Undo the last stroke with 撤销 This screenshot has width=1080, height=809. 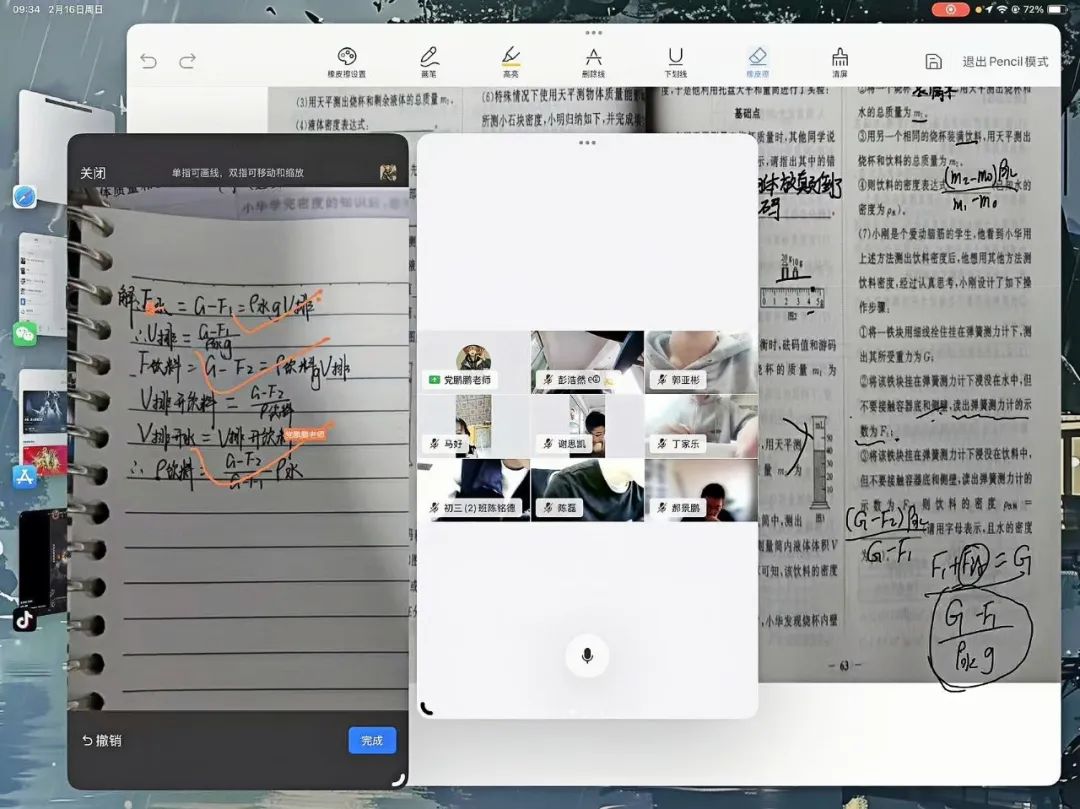pyautogui.click(x=102, y=740)
